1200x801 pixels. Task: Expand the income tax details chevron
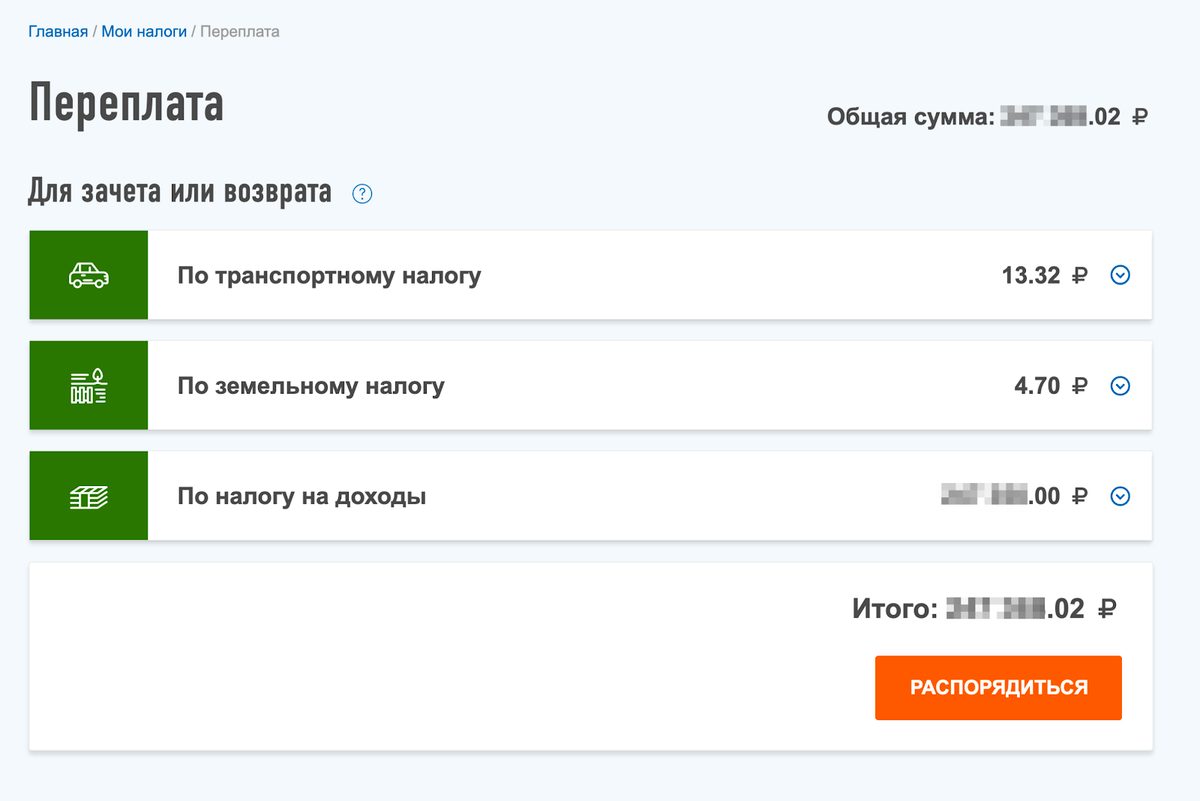pyautogui.click(x=1120, y=495)
